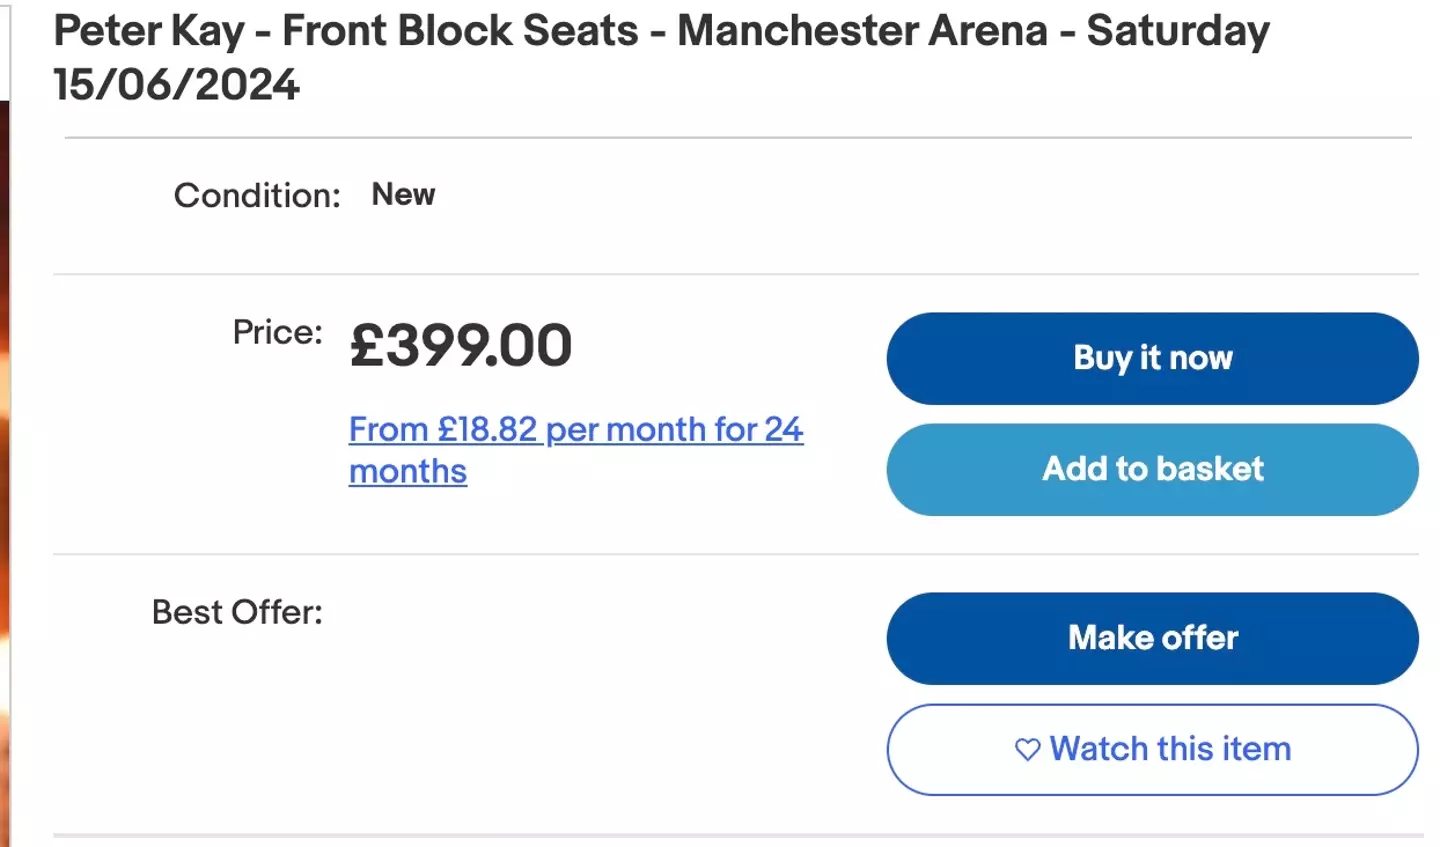Click 'Front Block Seats' in the title
Viewport: 1440px width, 847px height.
click(x=460, y=31)
